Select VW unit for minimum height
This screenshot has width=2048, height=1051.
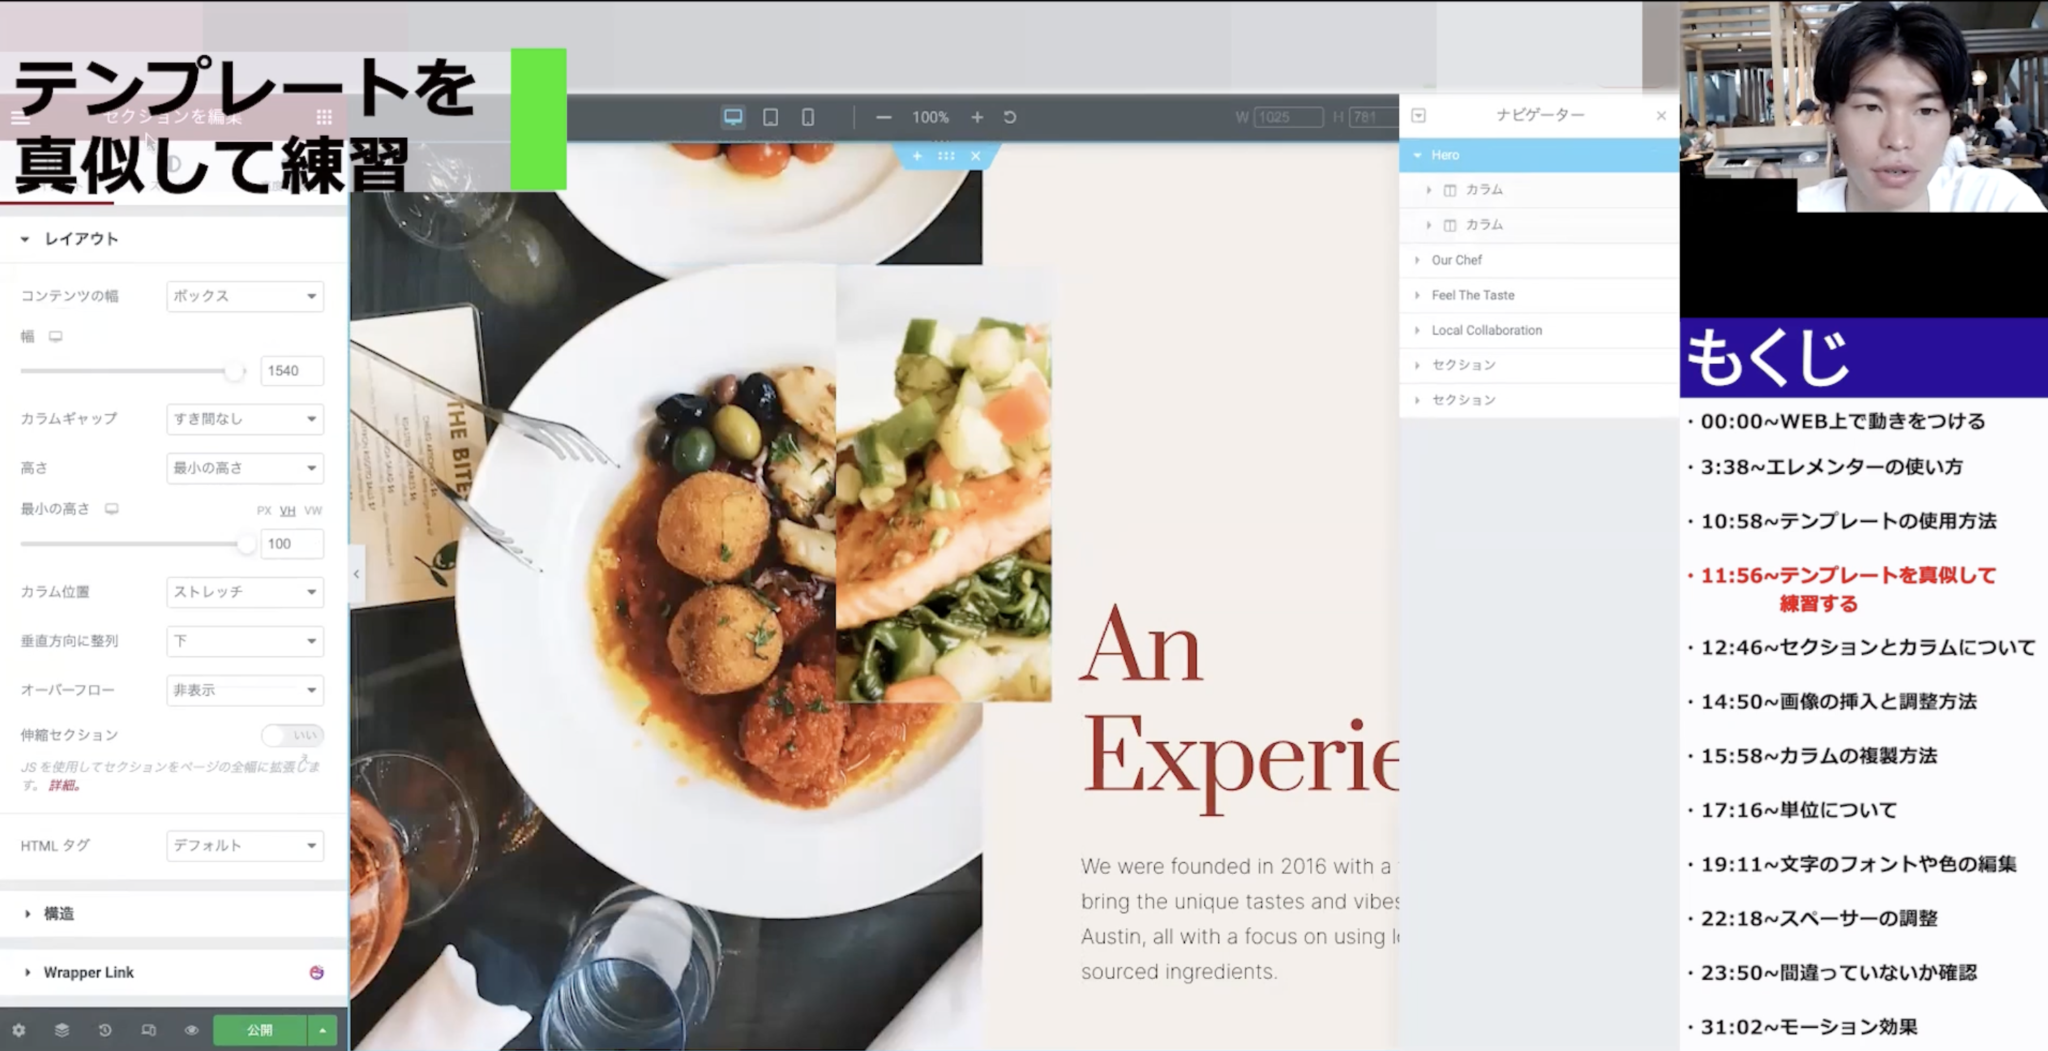click(313, 510)
